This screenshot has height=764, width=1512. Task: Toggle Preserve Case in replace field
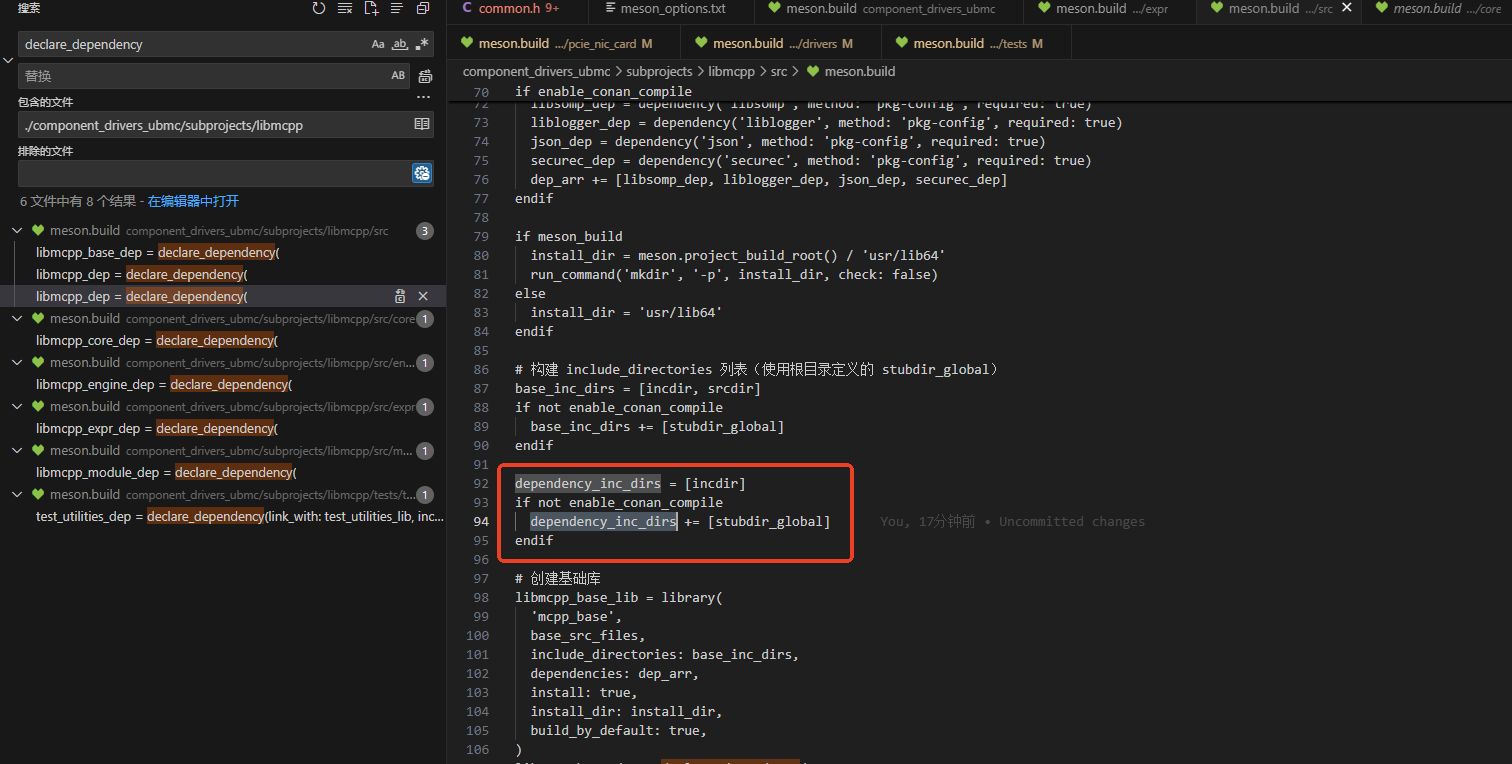click(x=398, y=76)
